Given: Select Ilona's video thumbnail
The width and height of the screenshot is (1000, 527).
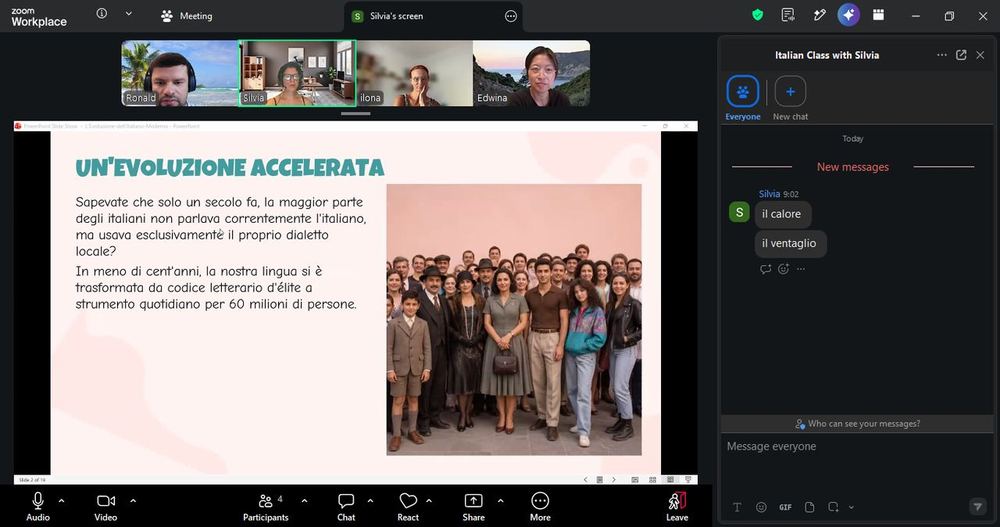Looking at the screenshot, I should tap(415, 73).
